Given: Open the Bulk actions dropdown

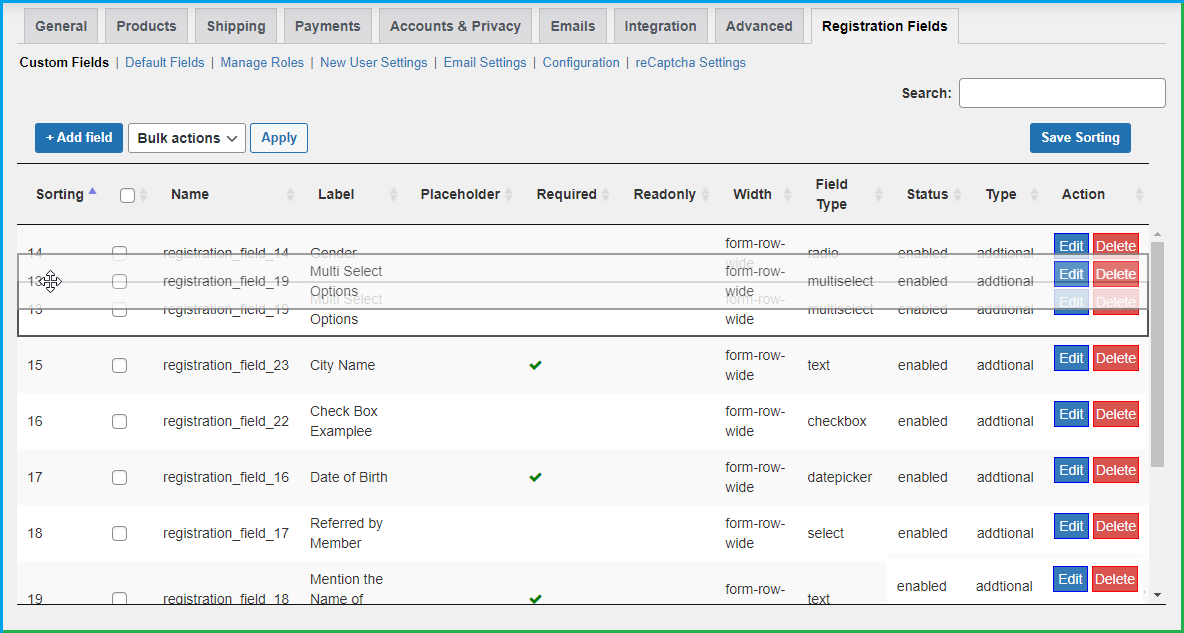Looking at the screenshot, I should pos(187,138).
